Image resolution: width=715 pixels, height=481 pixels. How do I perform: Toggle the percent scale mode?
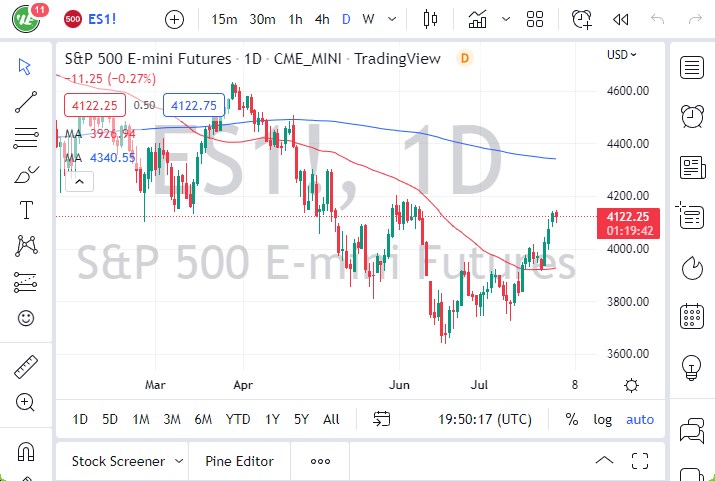(x=572, y=419)
